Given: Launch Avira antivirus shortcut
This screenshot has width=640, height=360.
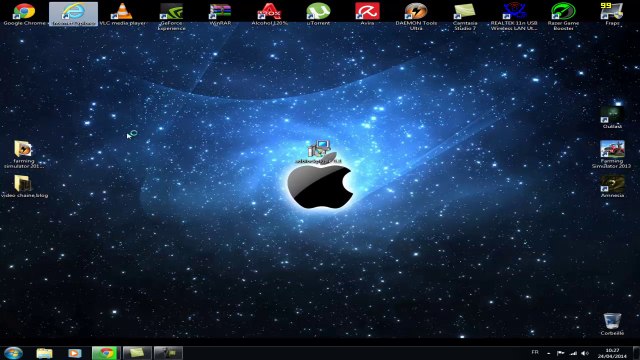Looking at the screenshot, I should click(x=367, y=13).
